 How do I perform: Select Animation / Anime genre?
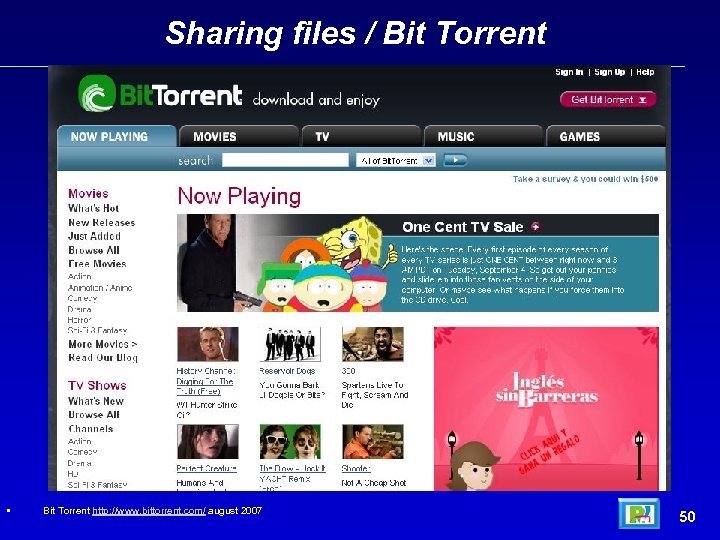tap(100, 288)
